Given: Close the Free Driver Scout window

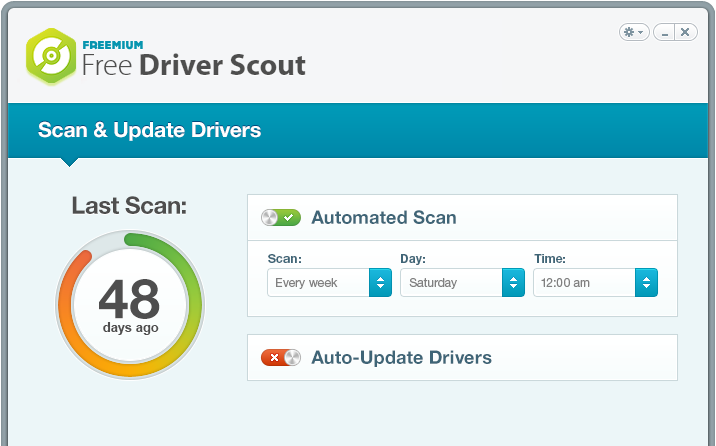Looking at the screenshot, I should (x=685, y=32).
